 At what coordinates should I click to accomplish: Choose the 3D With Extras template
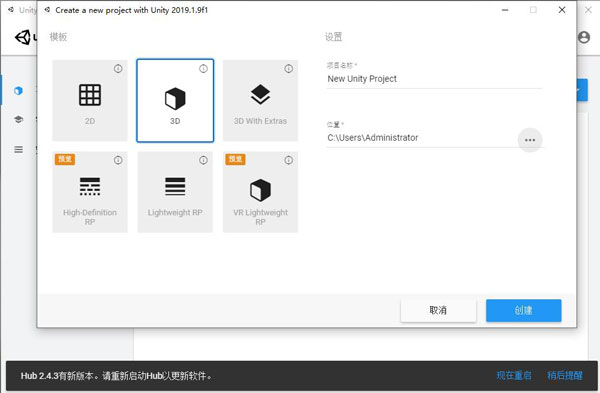(260, 101)
